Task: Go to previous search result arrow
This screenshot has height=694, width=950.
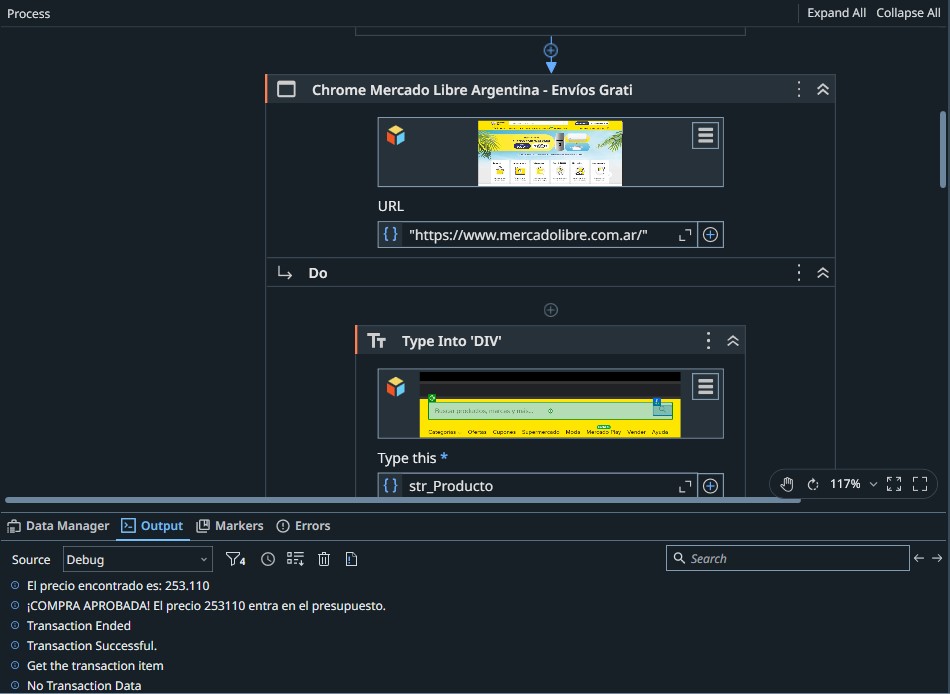Action: tap(919, 558)
